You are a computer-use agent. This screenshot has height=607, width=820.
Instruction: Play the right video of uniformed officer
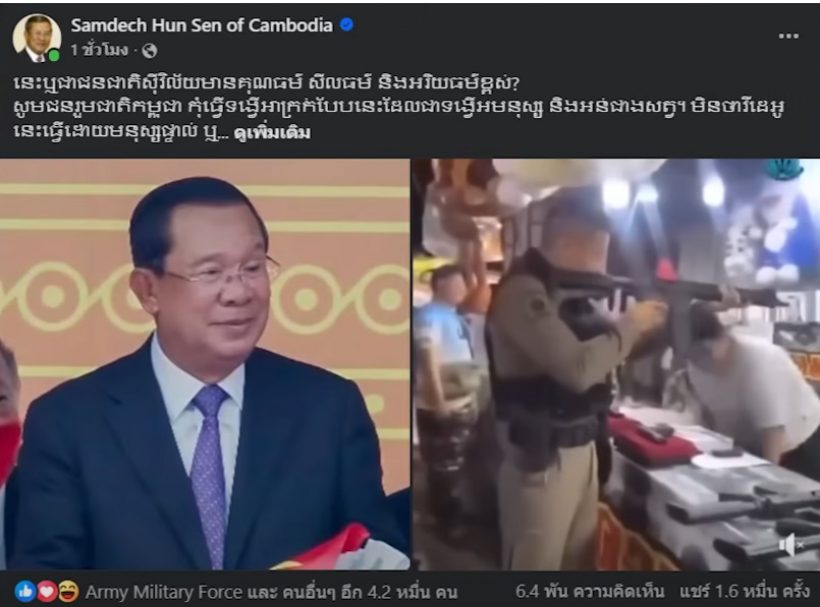pyautogui.click(x=616, y=364)
